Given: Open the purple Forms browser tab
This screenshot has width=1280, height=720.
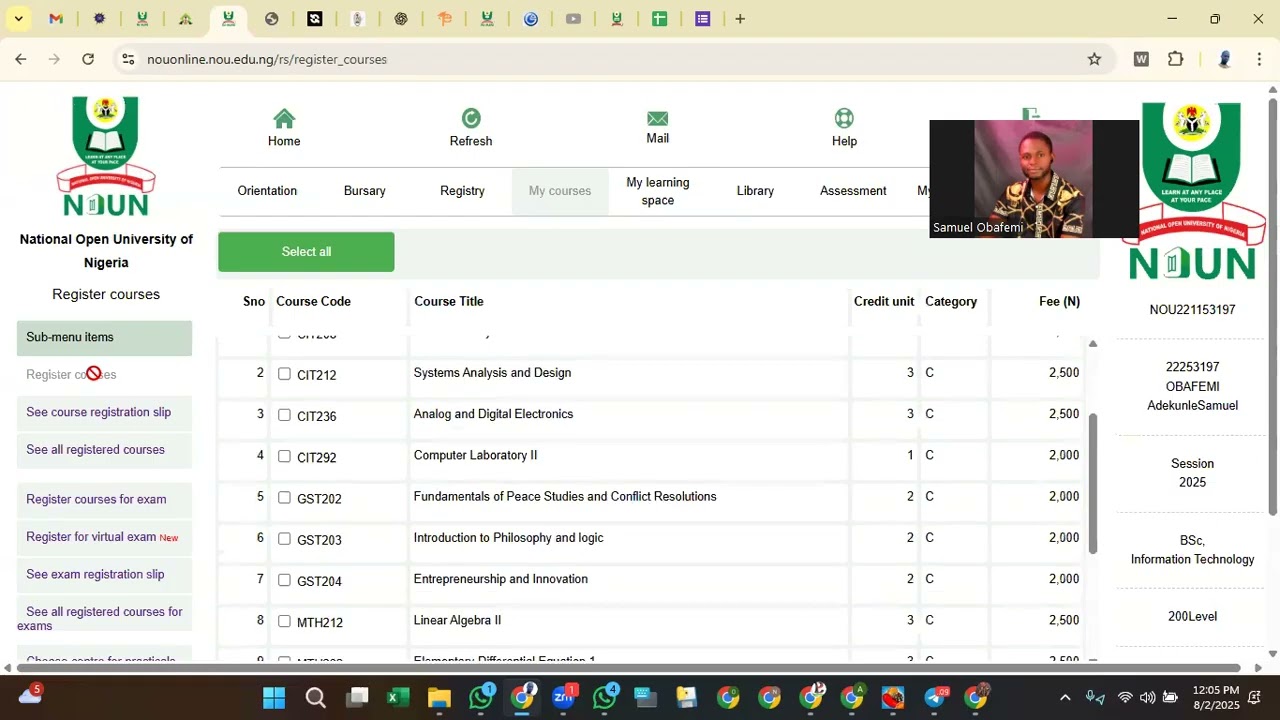Looking at the screenshot, I should click(x=703, y=19).
